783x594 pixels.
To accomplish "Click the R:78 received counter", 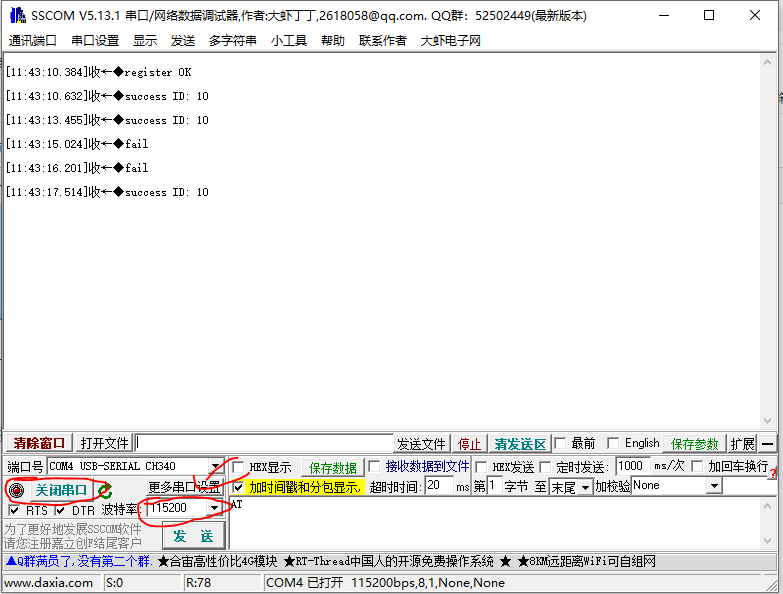I will pyautogui.click(x=198, y=583).
